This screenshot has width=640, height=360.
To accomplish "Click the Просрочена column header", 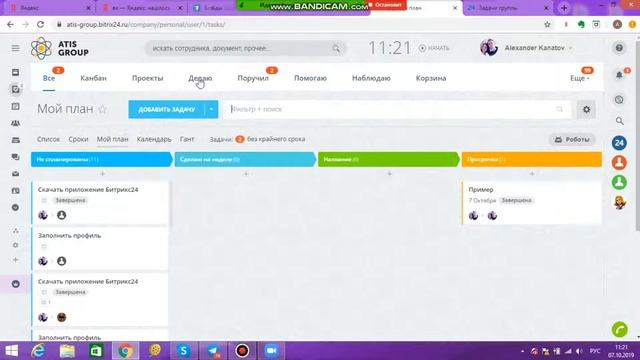I will coord(531,159).
